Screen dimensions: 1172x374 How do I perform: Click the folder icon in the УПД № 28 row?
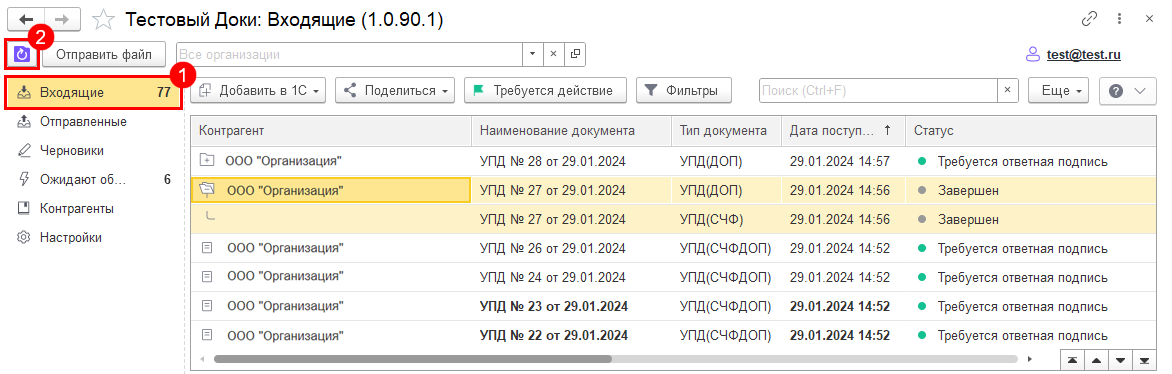[x=207, y=161]
